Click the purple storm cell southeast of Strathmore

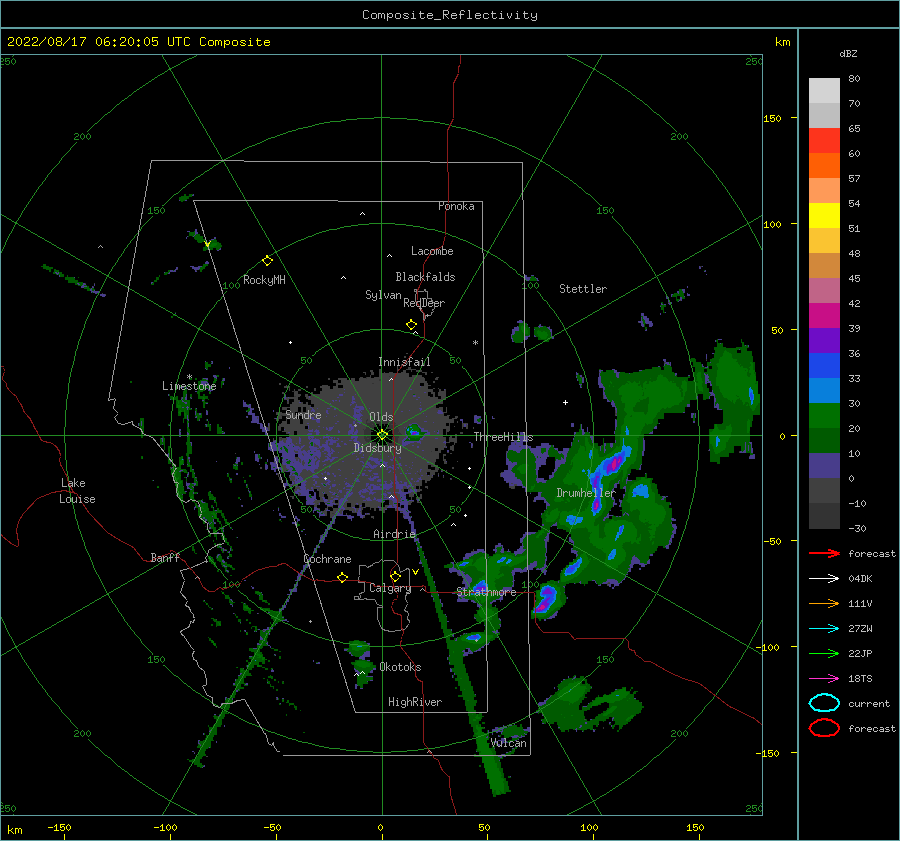544,598
